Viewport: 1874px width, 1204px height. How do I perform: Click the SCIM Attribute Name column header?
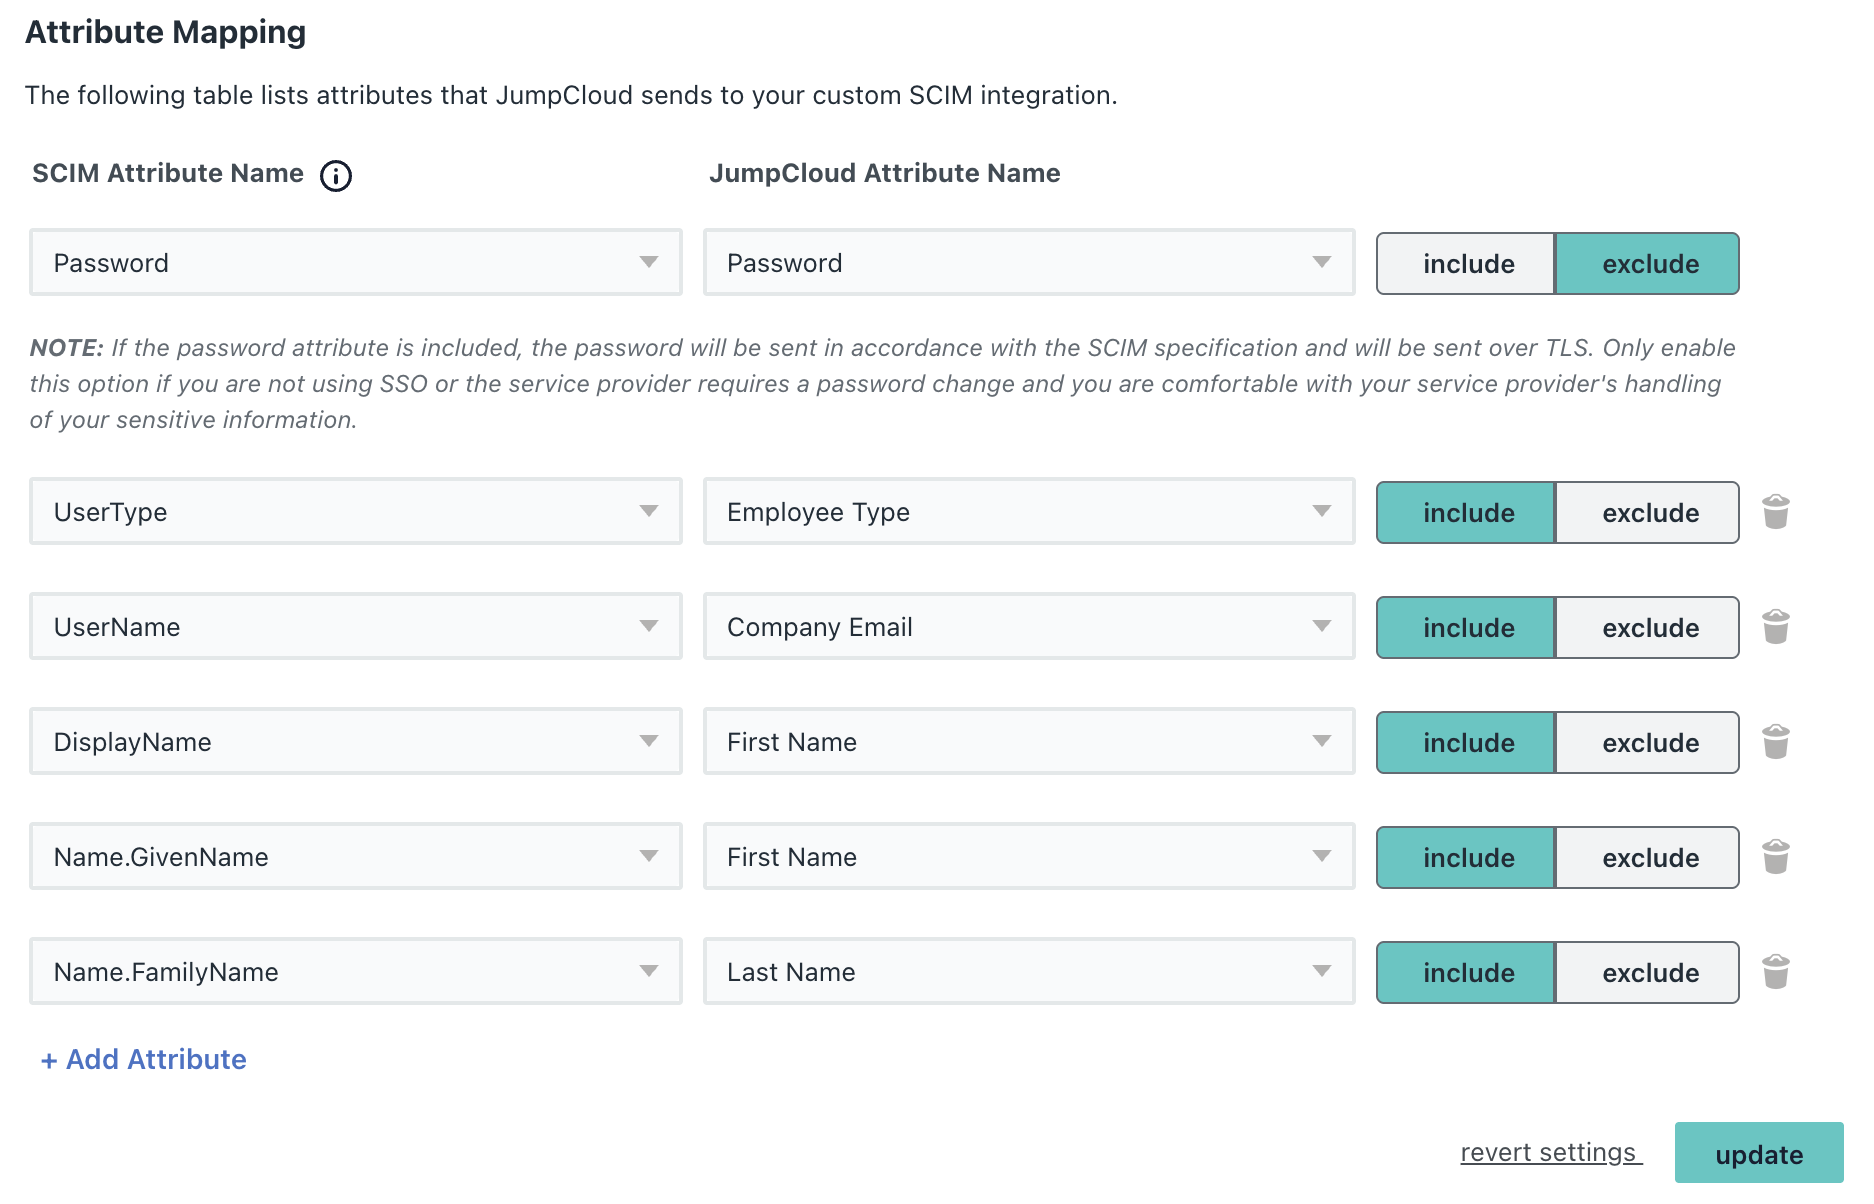(168, 173)
